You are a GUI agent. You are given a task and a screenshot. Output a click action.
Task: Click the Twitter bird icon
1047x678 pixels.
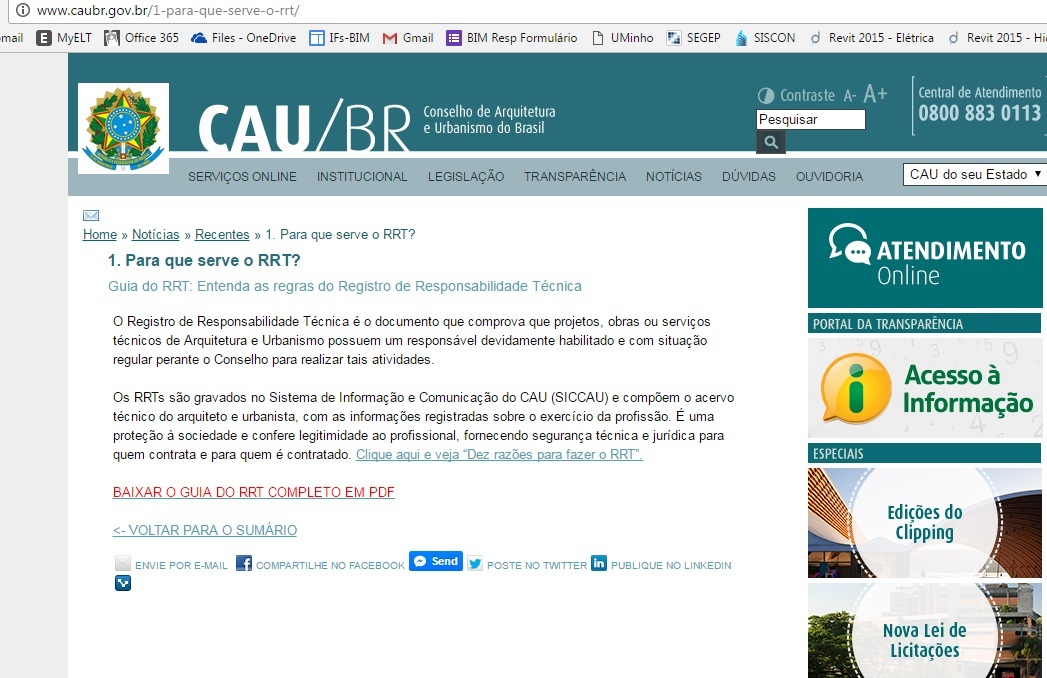[475, 564]
